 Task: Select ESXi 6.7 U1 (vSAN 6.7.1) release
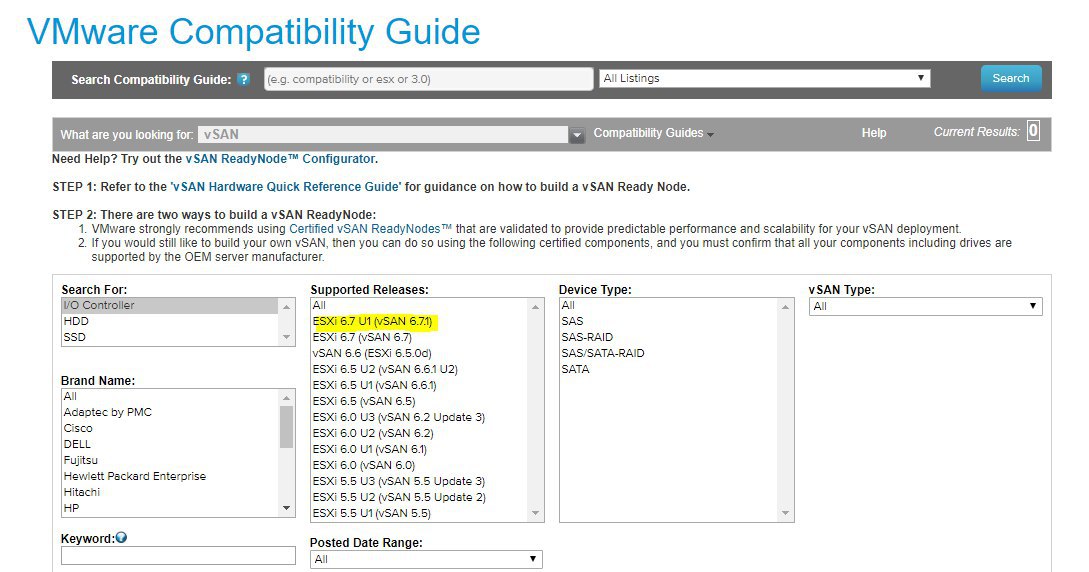(x=419, y=321)
